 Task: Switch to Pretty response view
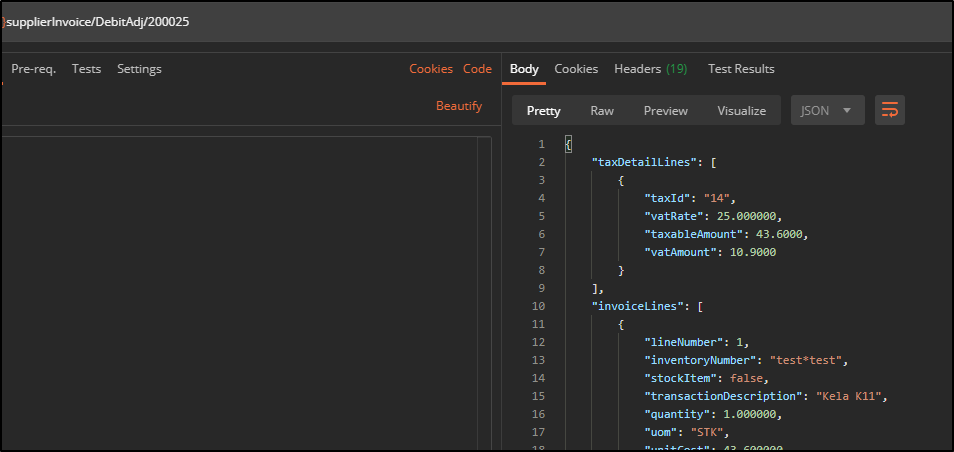click(543, 111)
